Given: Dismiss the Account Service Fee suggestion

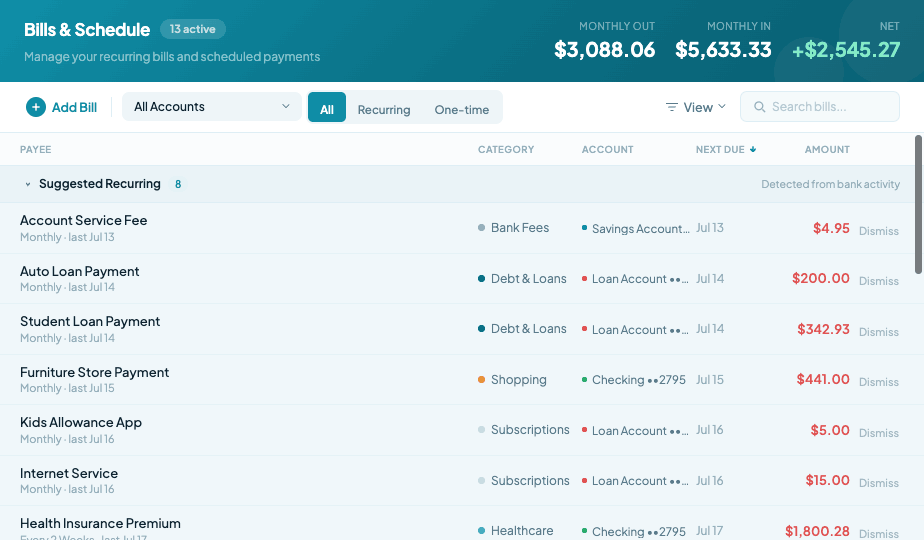Looking at the screenshot, I should pos(879,231).
